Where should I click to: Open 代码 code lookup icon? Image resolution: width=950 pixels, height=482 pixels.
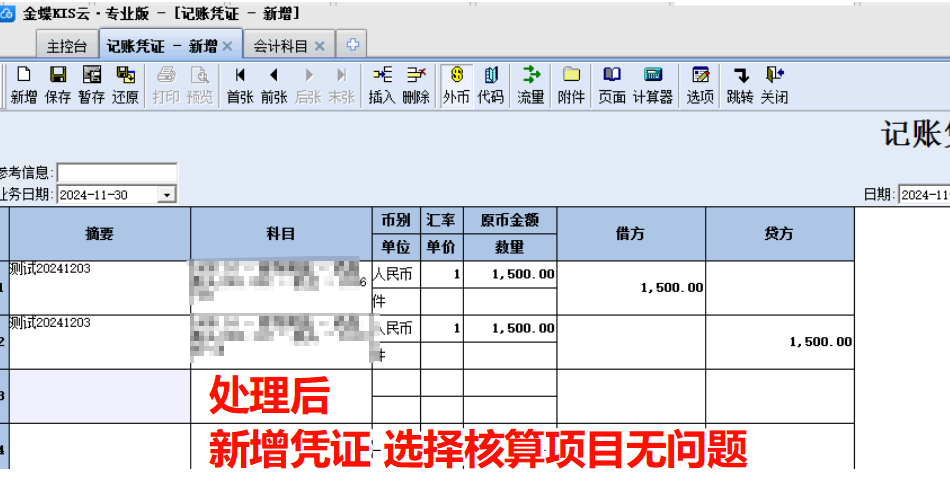coord(490,85)
